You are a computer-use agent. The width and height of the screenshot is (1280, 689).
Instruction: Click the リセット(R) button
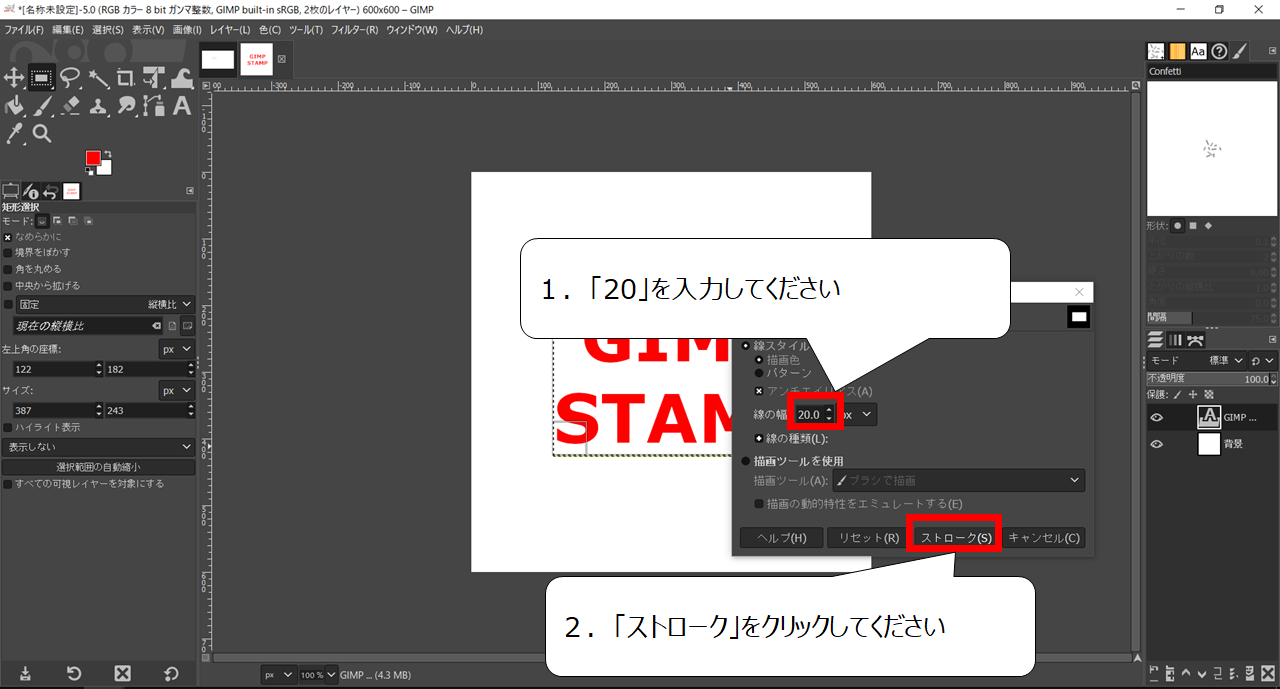(868, 538)
